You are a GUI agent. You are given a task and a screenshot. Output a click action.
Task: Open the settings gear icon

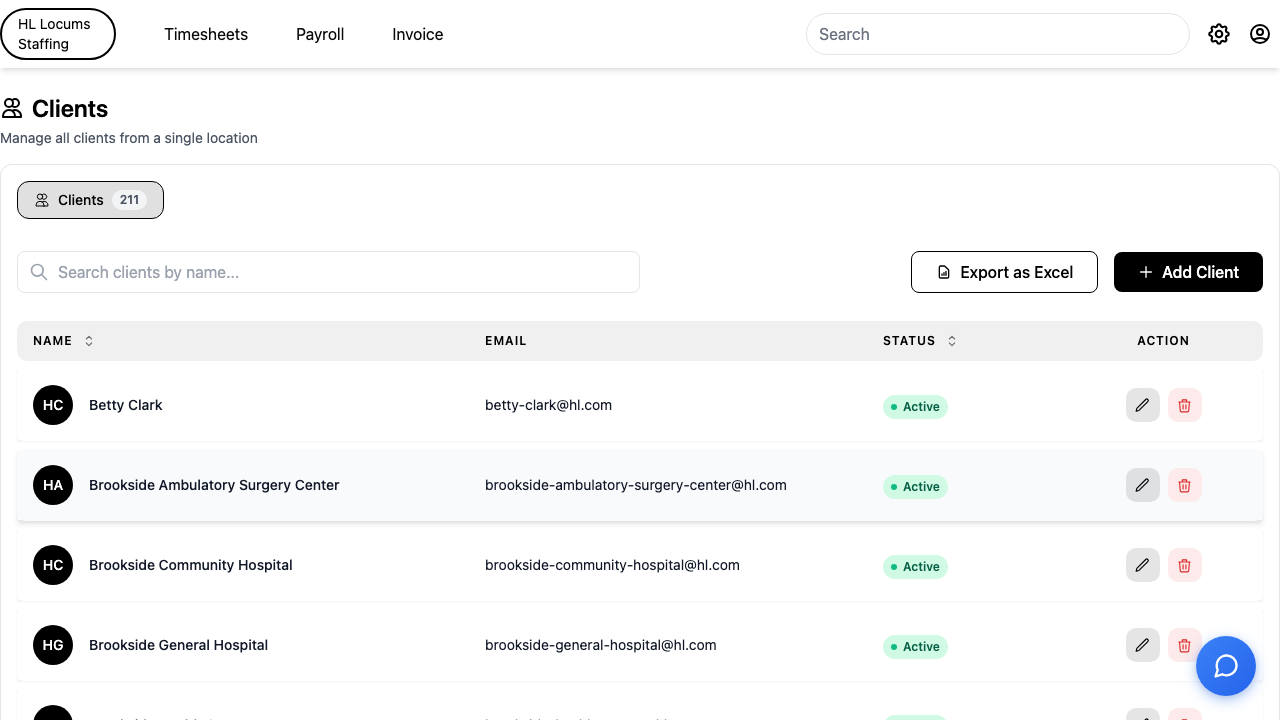point(1219,34)
